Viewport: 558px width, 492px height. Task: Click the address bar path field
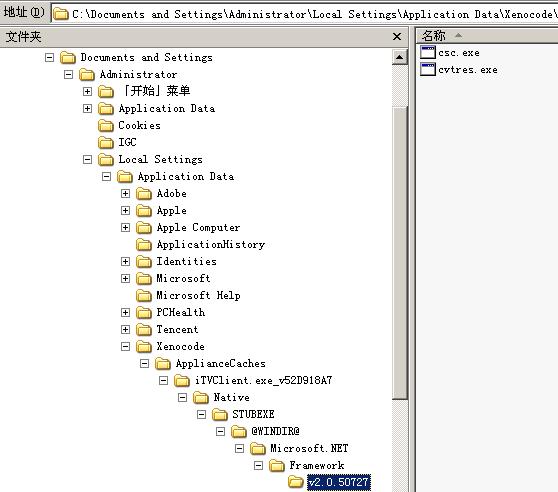point(305,14)
